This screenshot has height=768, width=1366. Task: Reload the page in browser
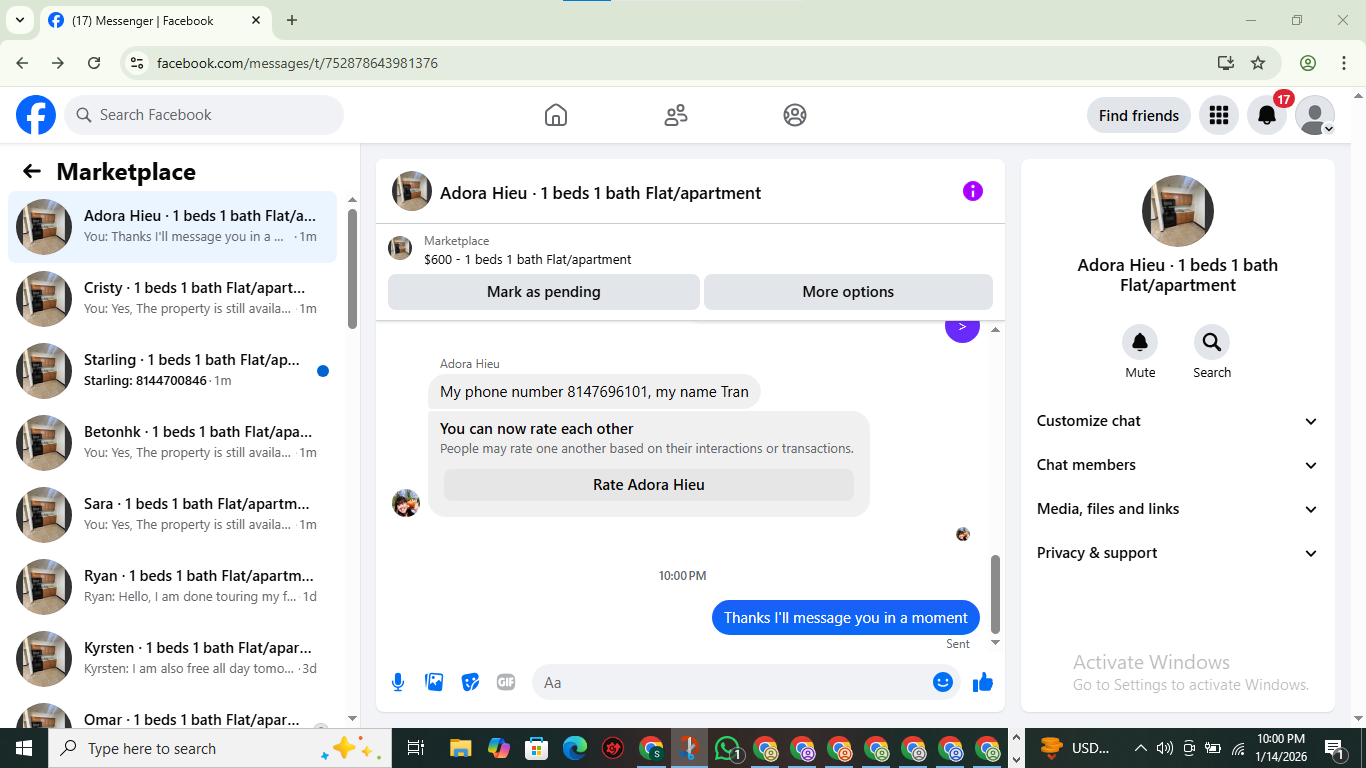[94, 63]
